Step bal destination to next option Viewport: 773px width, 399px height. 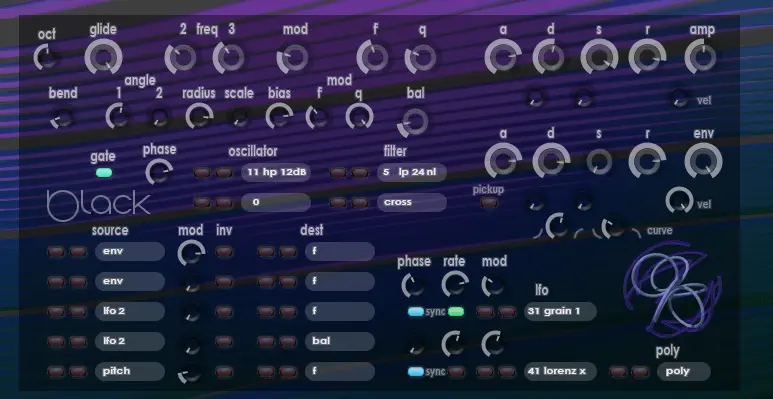(x=288, y=341)
